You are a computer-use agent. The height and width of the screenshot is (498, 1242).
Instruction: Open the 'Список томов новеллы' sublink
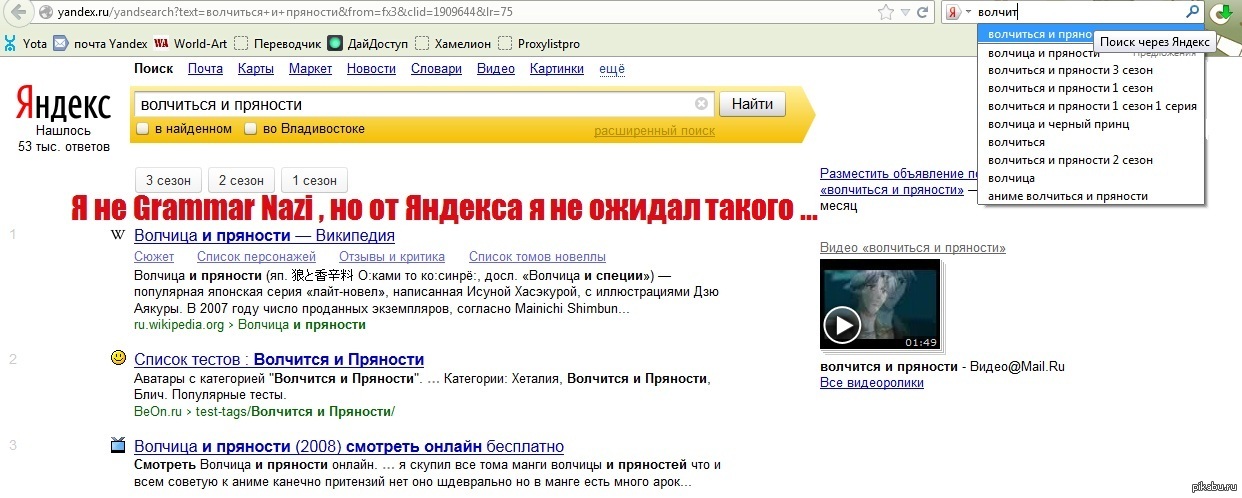[537, 257]
